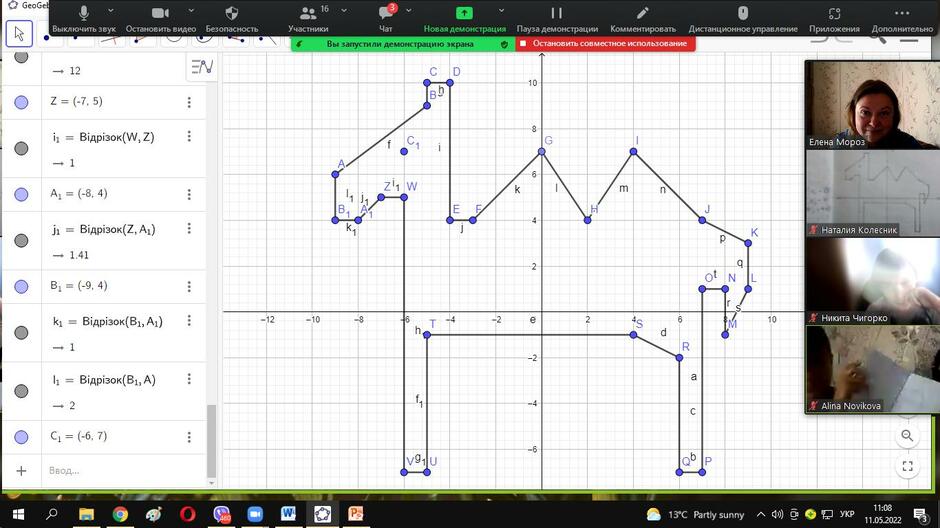Open Zoom Participants list
The height and width of the screenshot is (528, 940).
(308, 19)
